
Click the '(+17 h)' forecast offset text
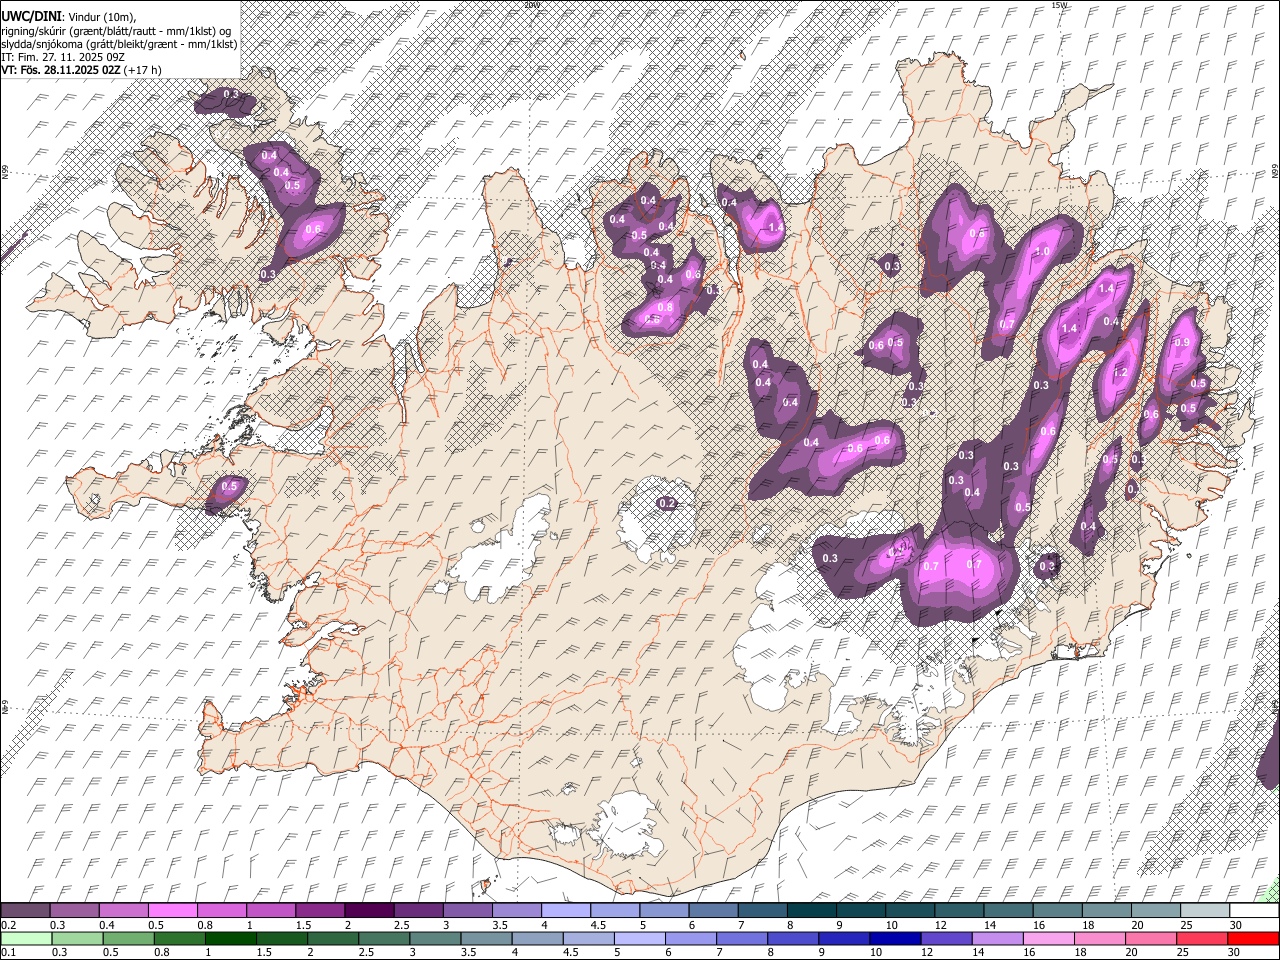click(x=143, y=70)
